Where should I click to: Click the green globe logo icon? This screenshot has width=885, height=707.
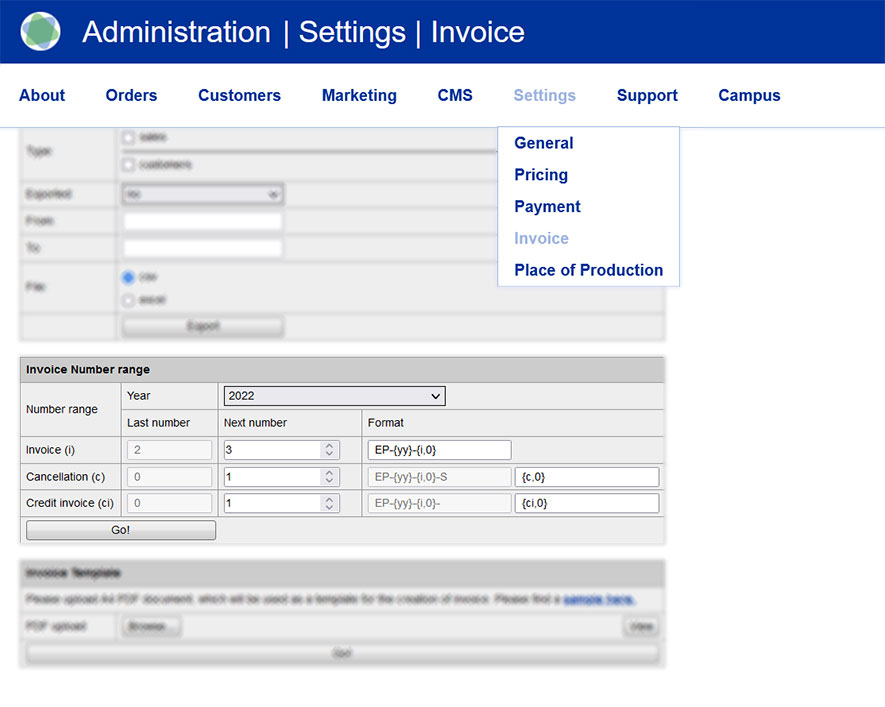[40, 32]
